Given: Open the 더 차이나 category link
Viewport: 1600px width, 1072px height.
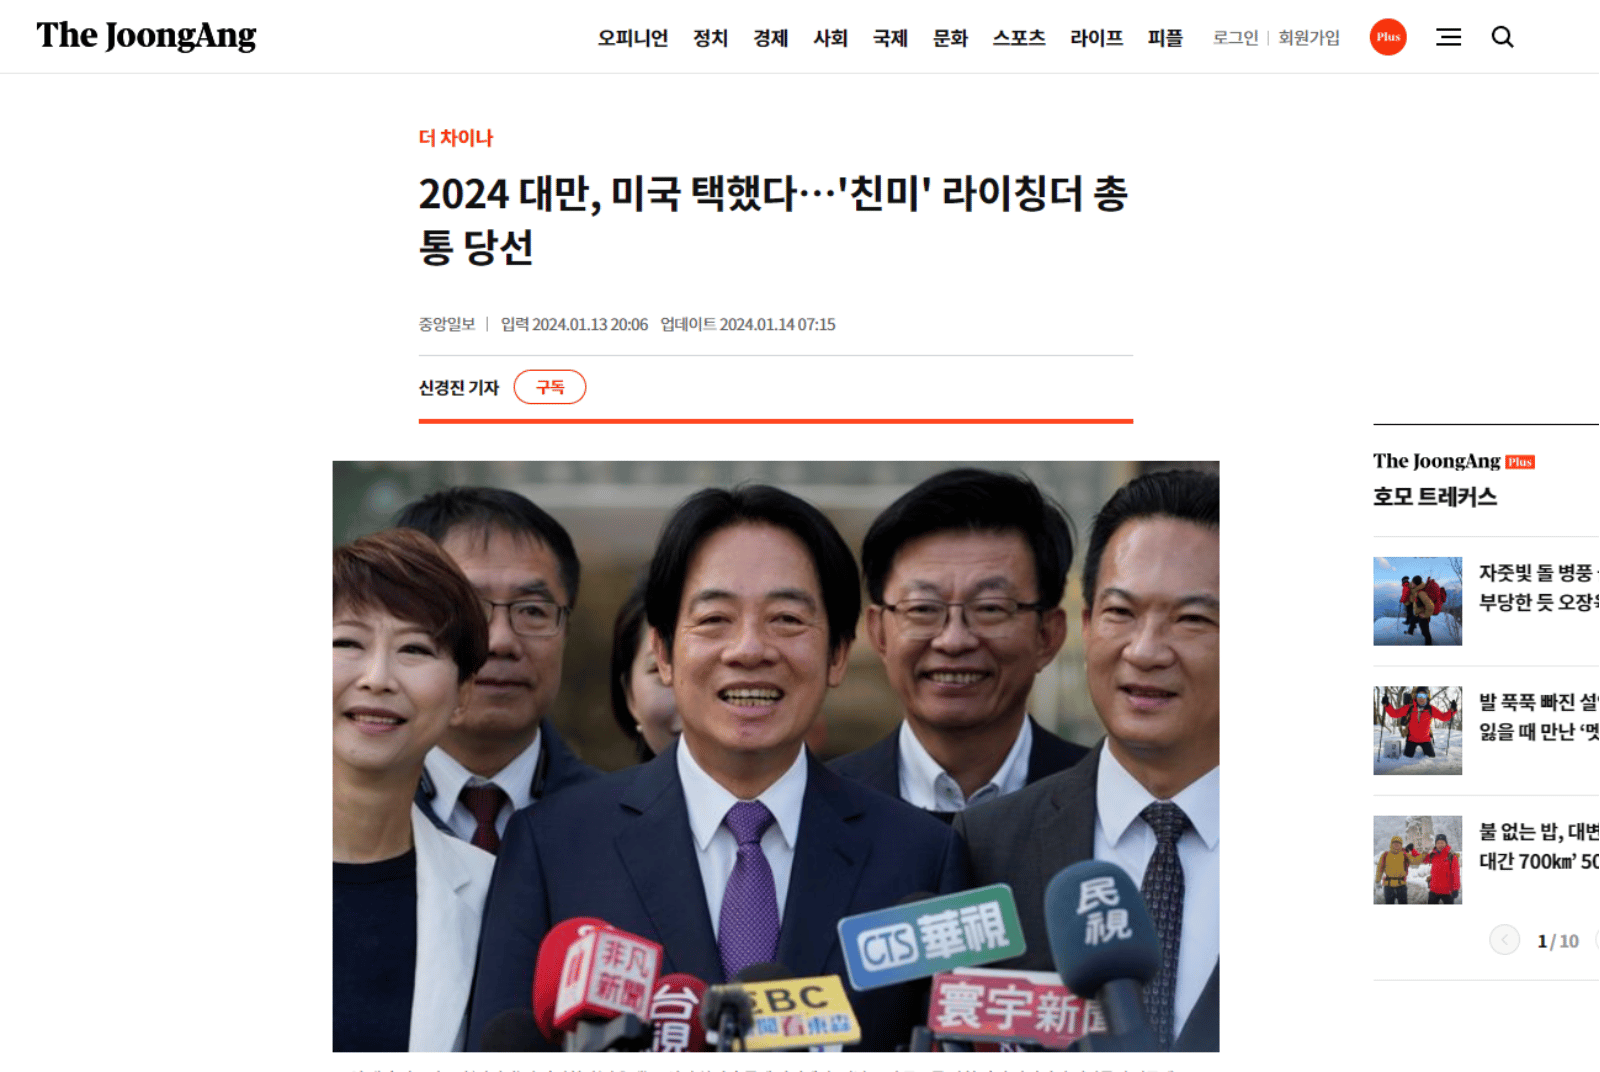Looking at the screenshot, I should (x=456, y=138).
